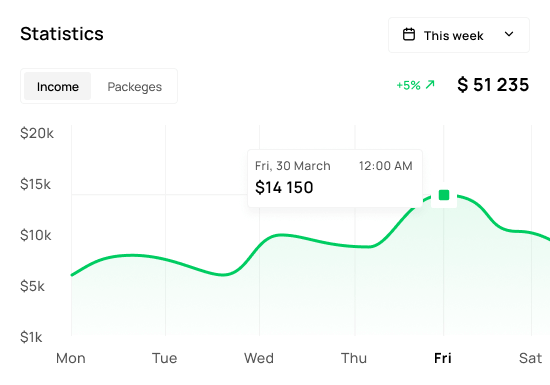
Task: Click the $ 51 235 total amount
Action: [x=493, y=85]
